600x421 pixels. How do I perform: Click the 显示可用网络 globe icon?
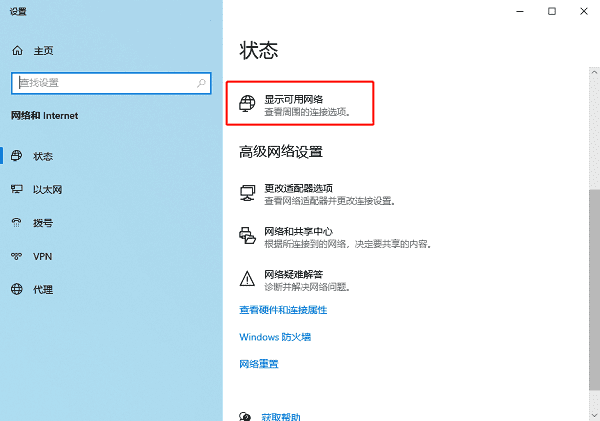point(247,103)
